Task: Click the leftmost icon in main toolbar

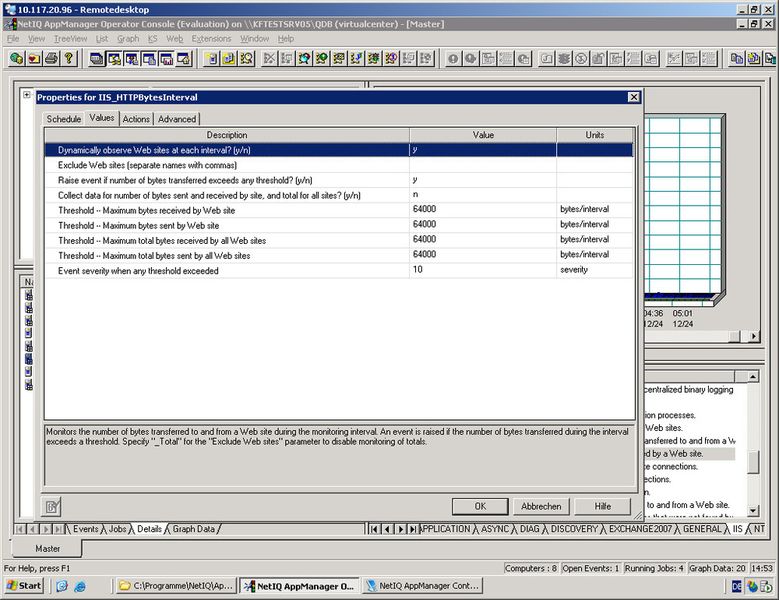Action: (x=16, y=59)
